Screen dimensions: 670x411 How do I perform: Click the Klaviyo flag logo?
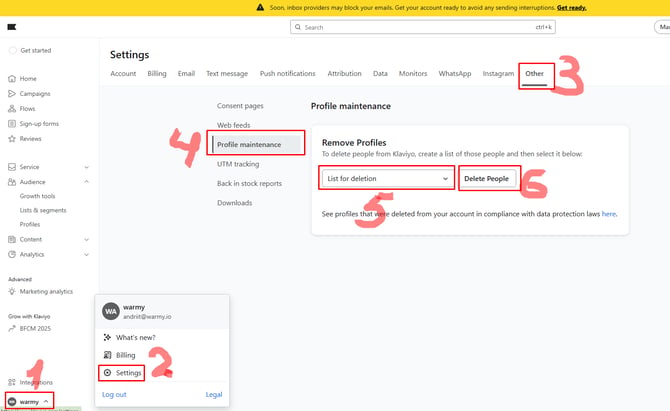tap(12, 27)
